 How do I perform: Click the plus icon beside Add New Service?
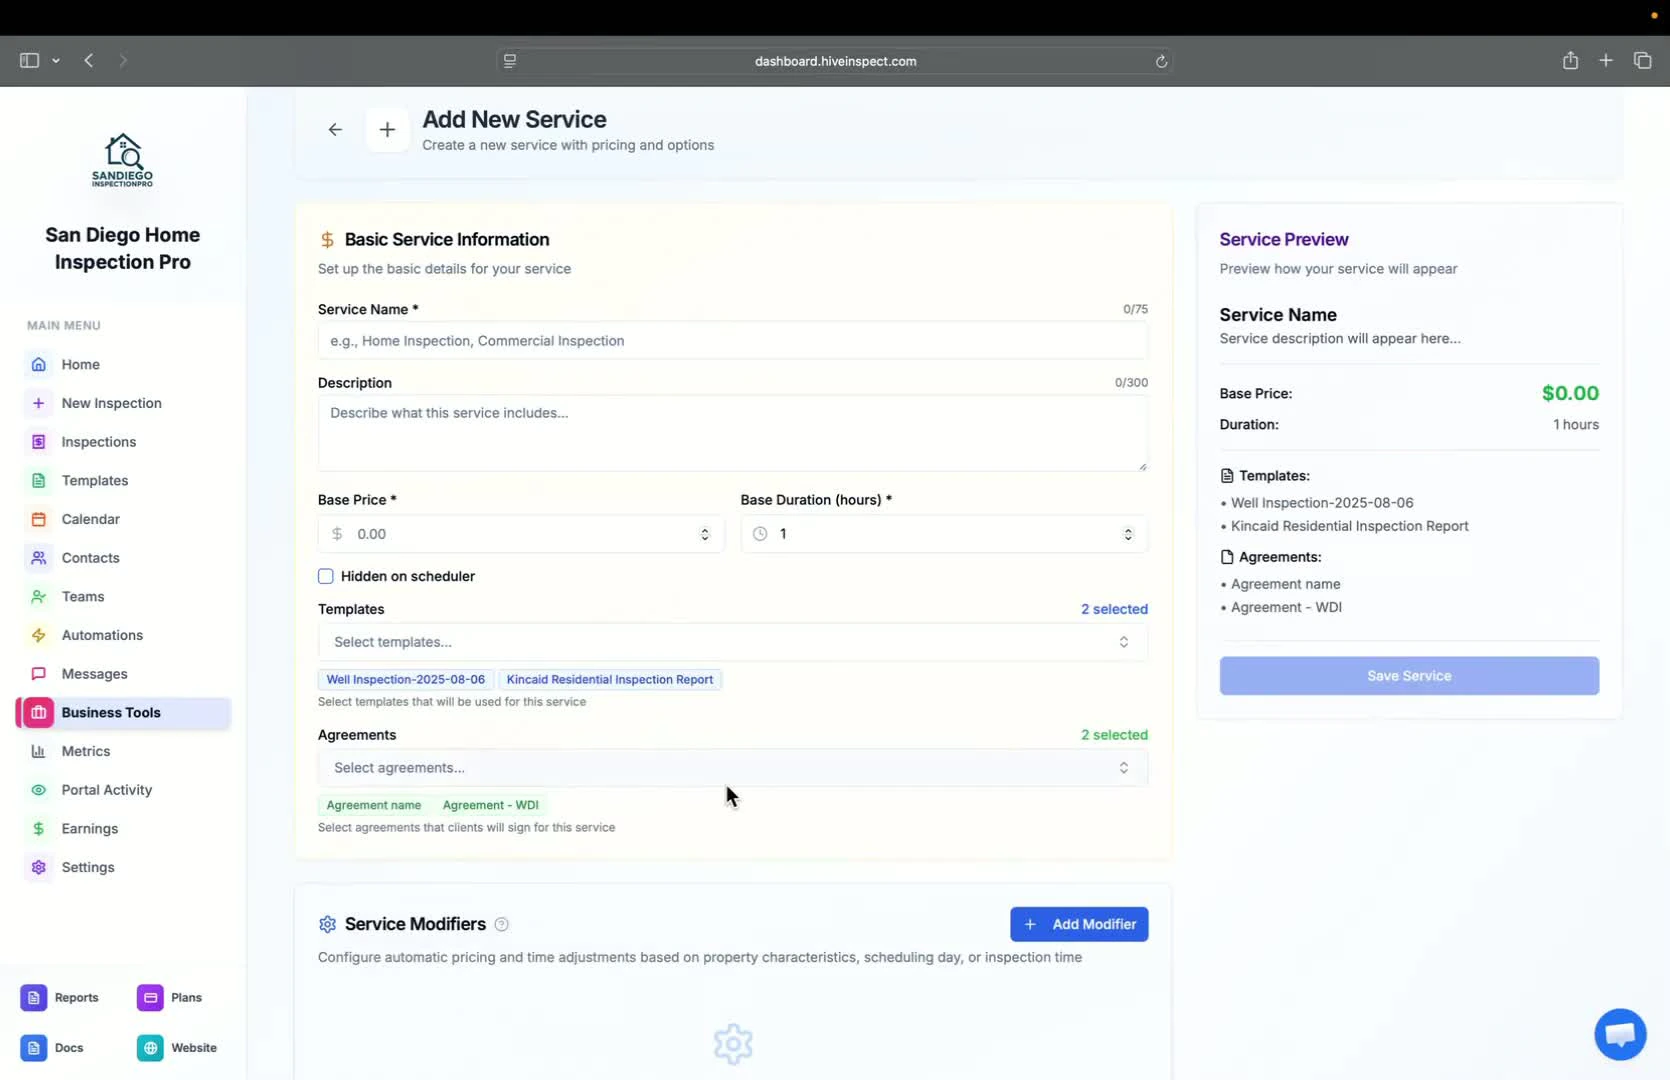pos(387,129)
